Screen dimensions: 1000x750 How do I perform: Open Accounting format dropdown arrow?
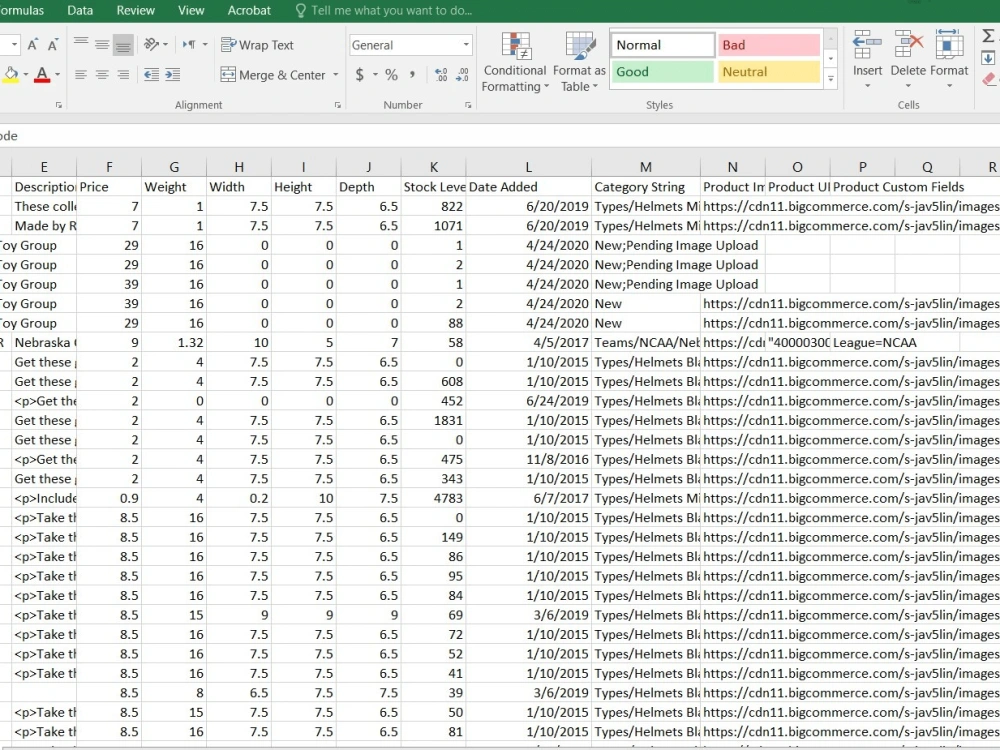pos(375,75)
